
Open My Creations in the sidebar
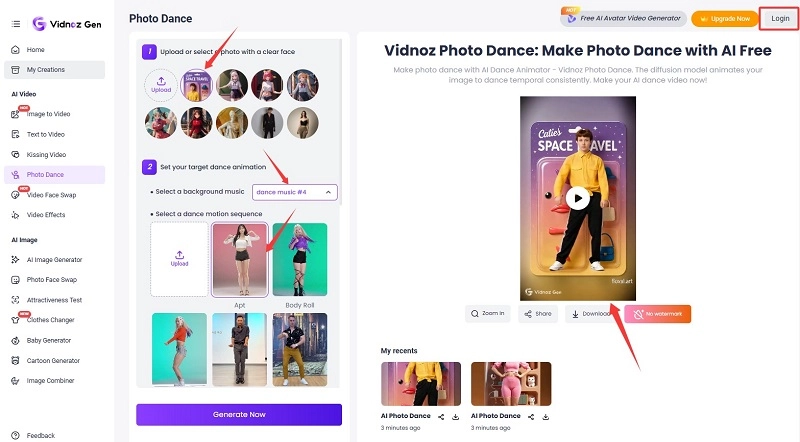55,69
